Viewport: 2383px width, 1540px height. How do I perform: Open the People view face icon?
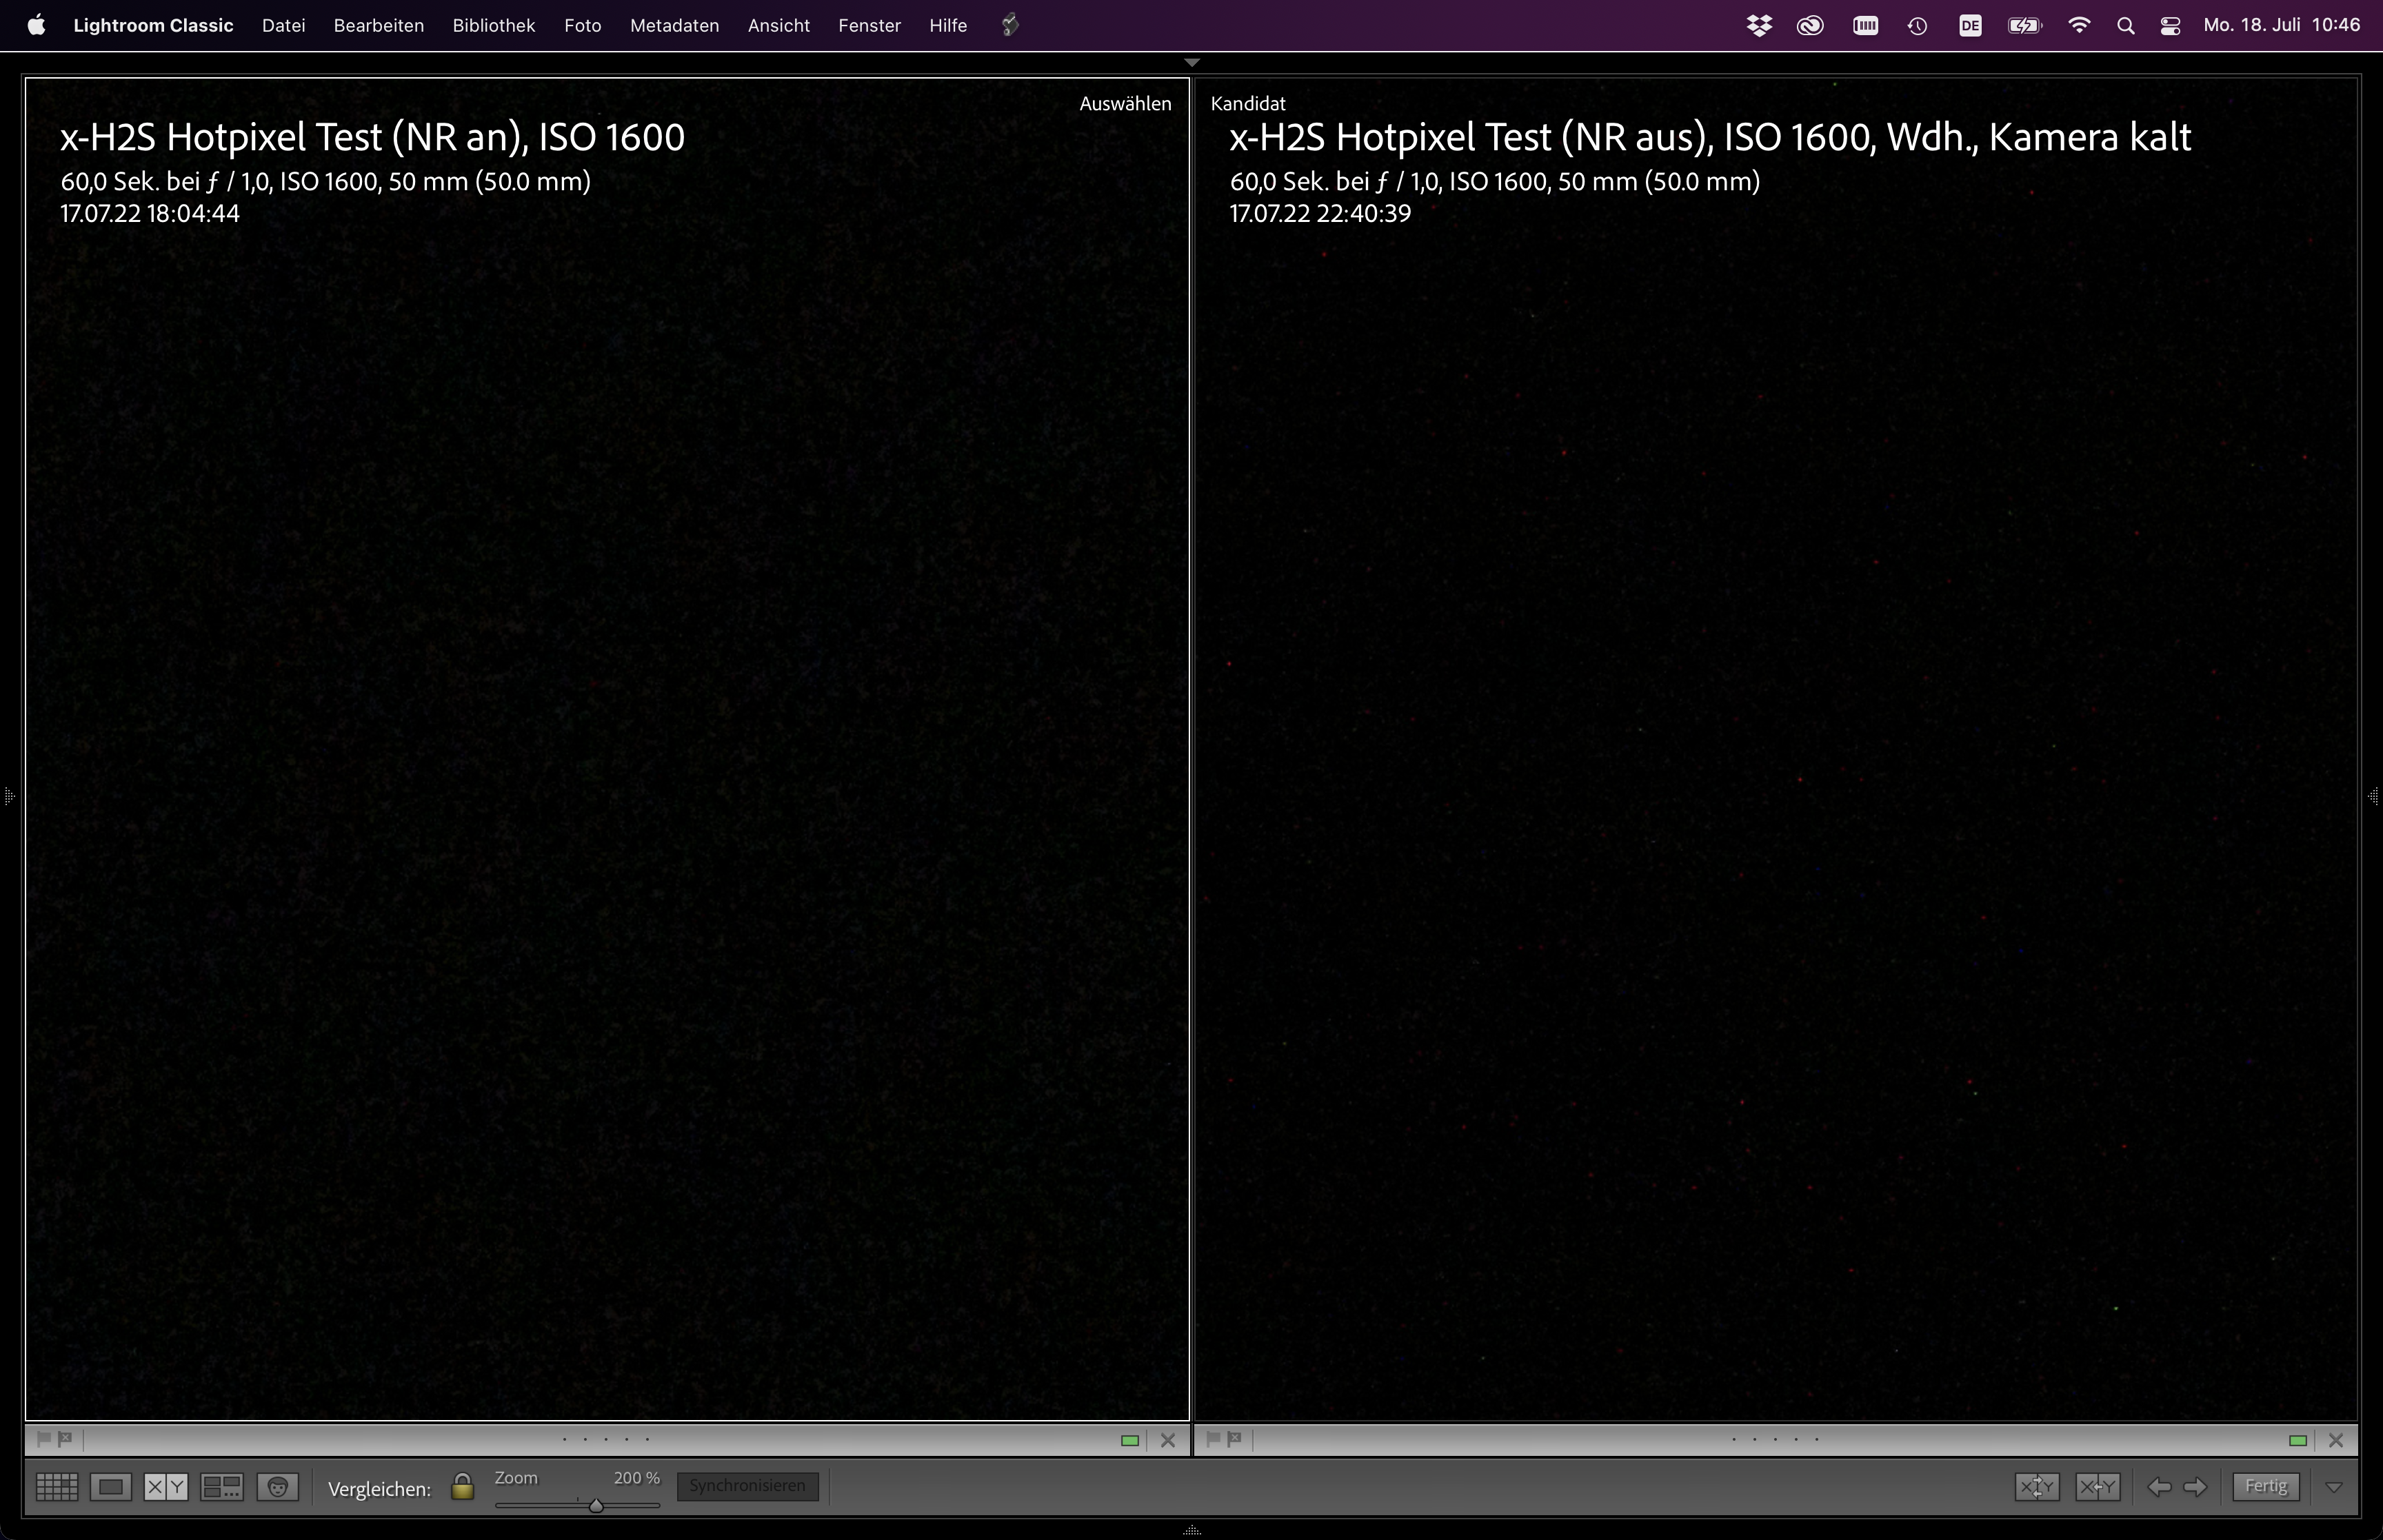tap(278, 1487)
